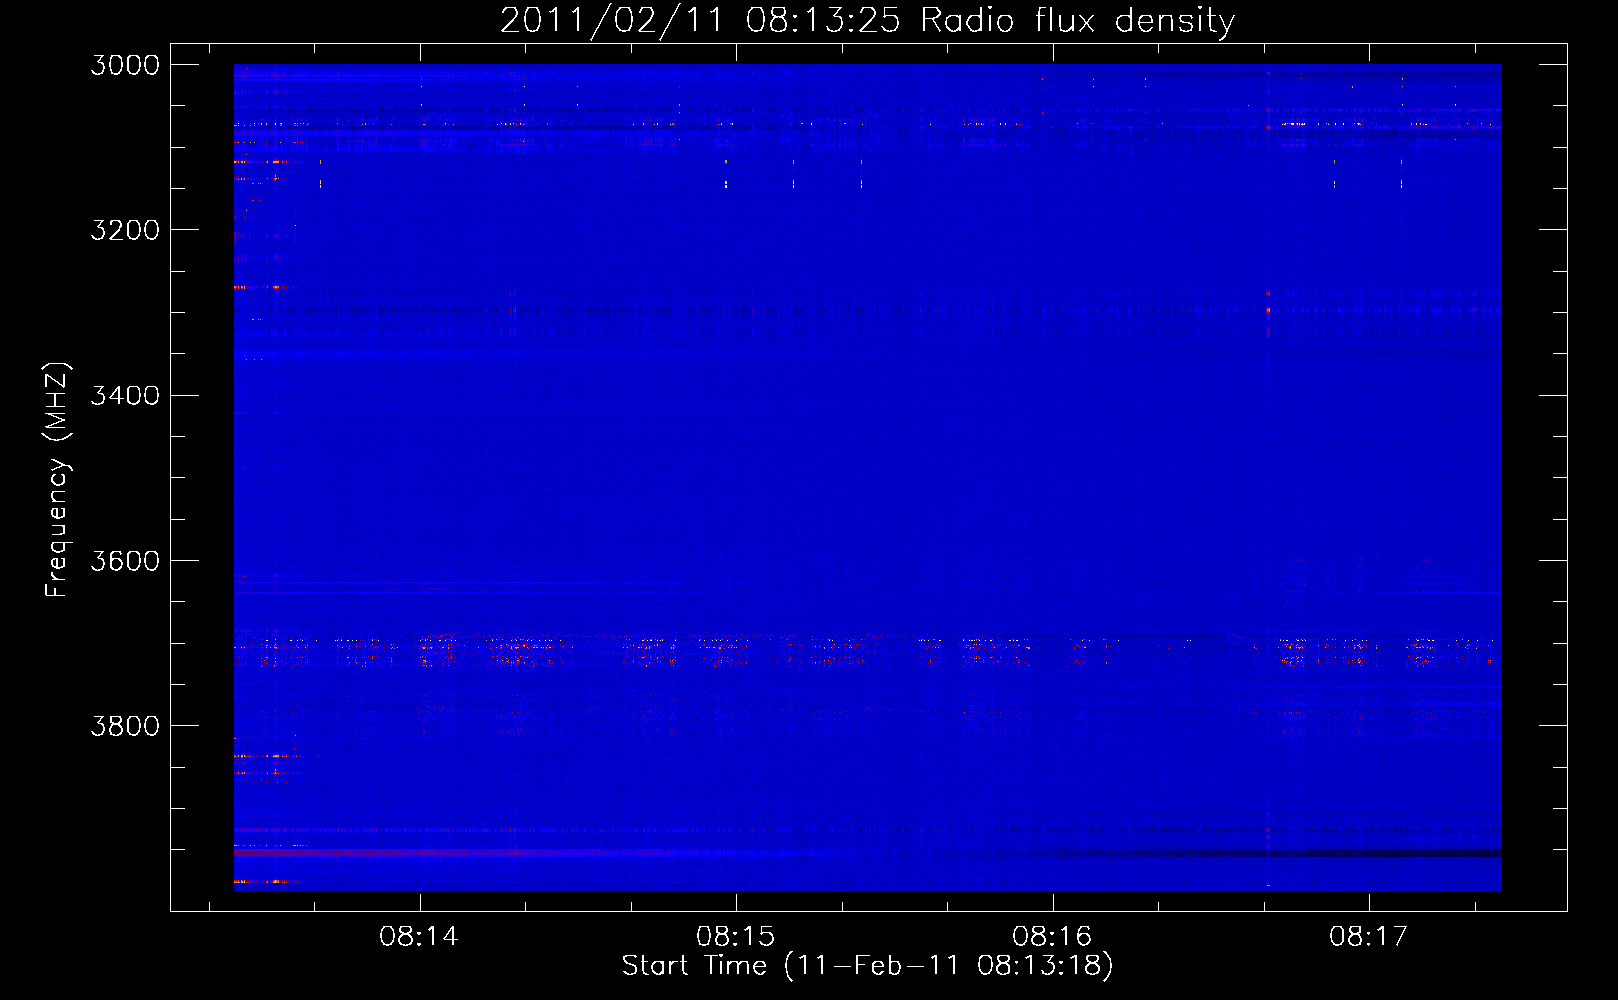Click the 3200 frequency tick label
Viewport: 1618px width, 1000px height.
click(125, 230)
